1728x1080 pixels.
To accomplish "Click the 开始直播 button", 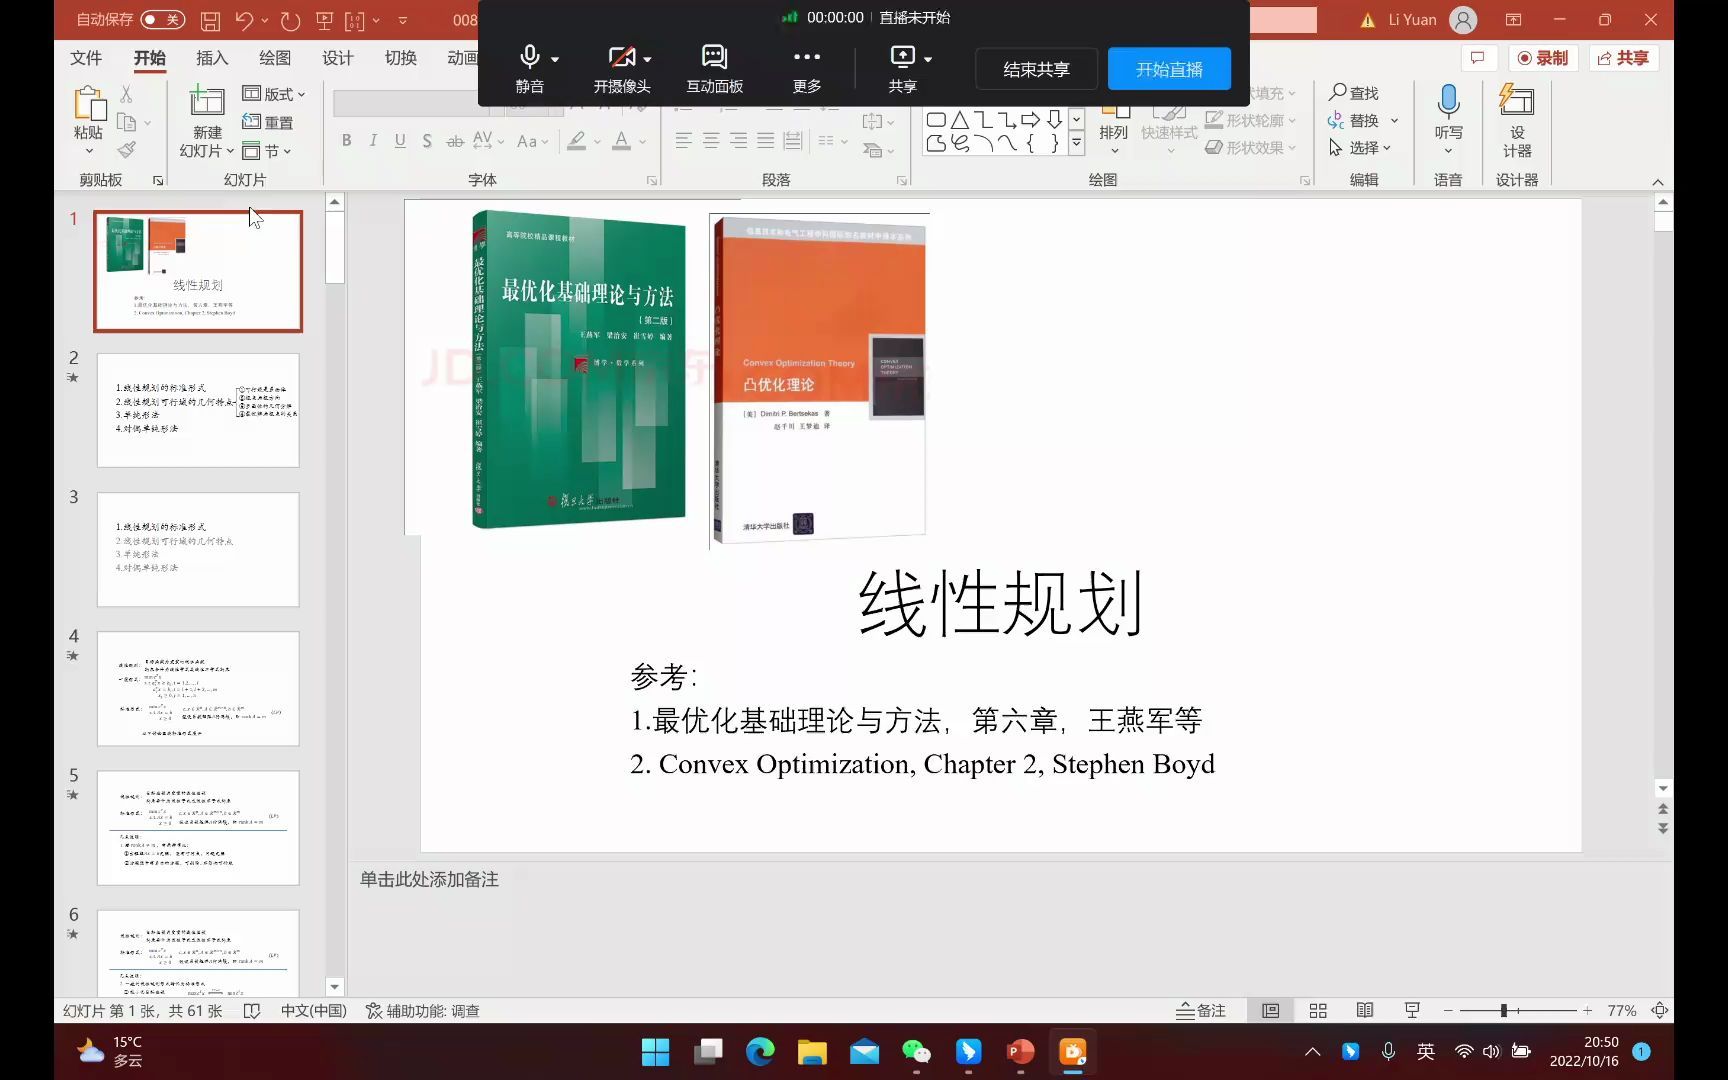I will (x=1169, y=69).
